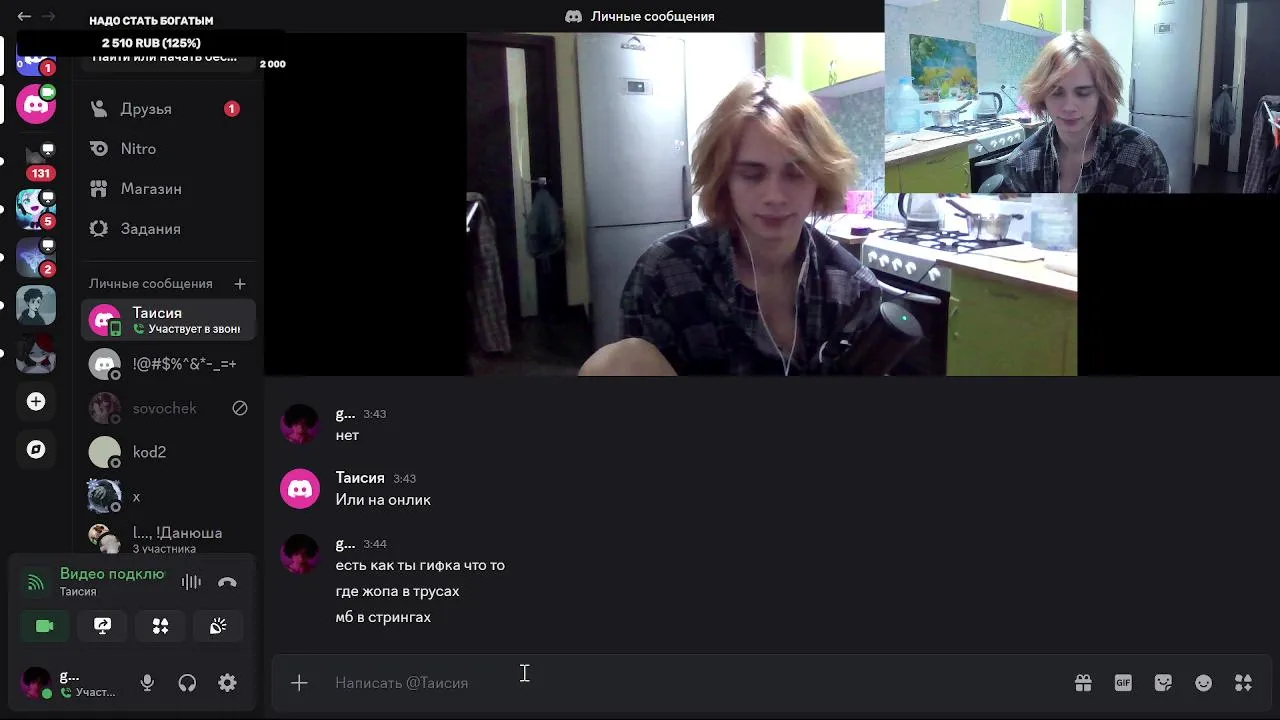
Task: Open server with 131 notification badge
Action: [36, 159]
